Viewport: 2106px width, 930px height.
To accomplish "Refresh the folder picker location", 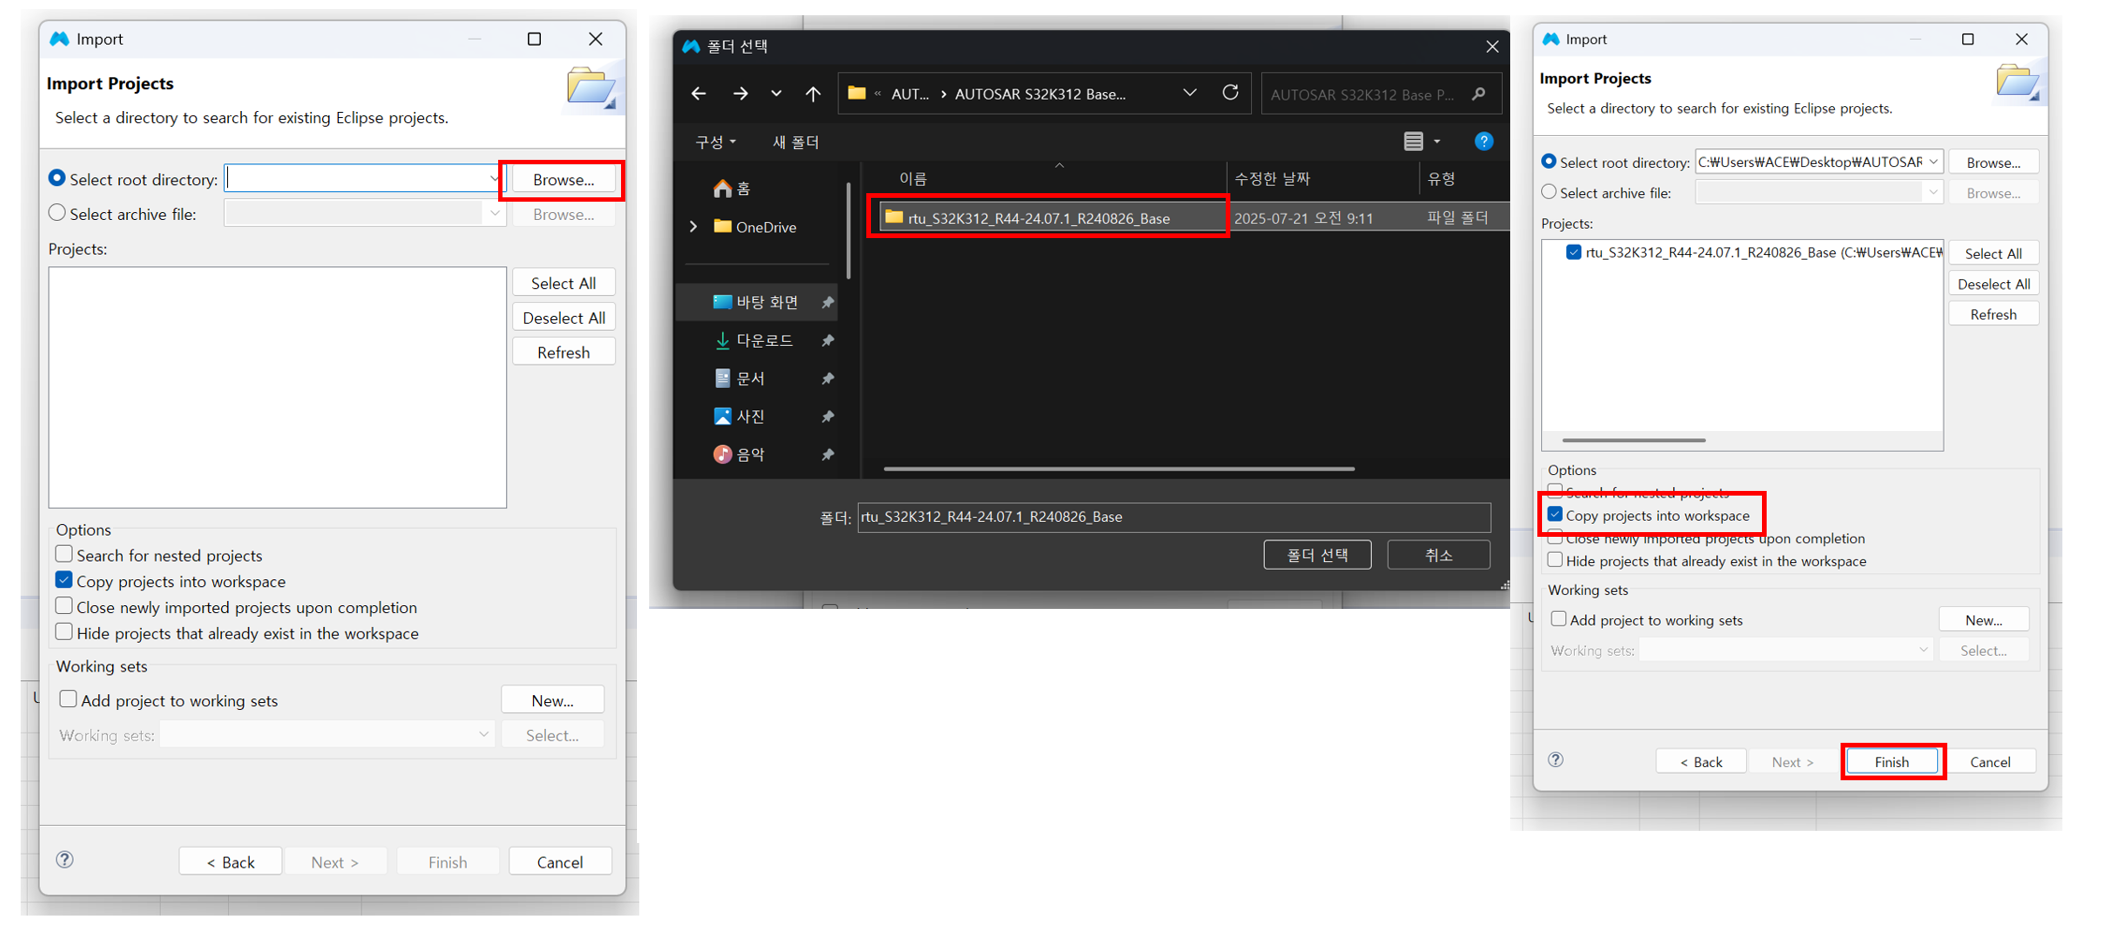I will 1230,93.
